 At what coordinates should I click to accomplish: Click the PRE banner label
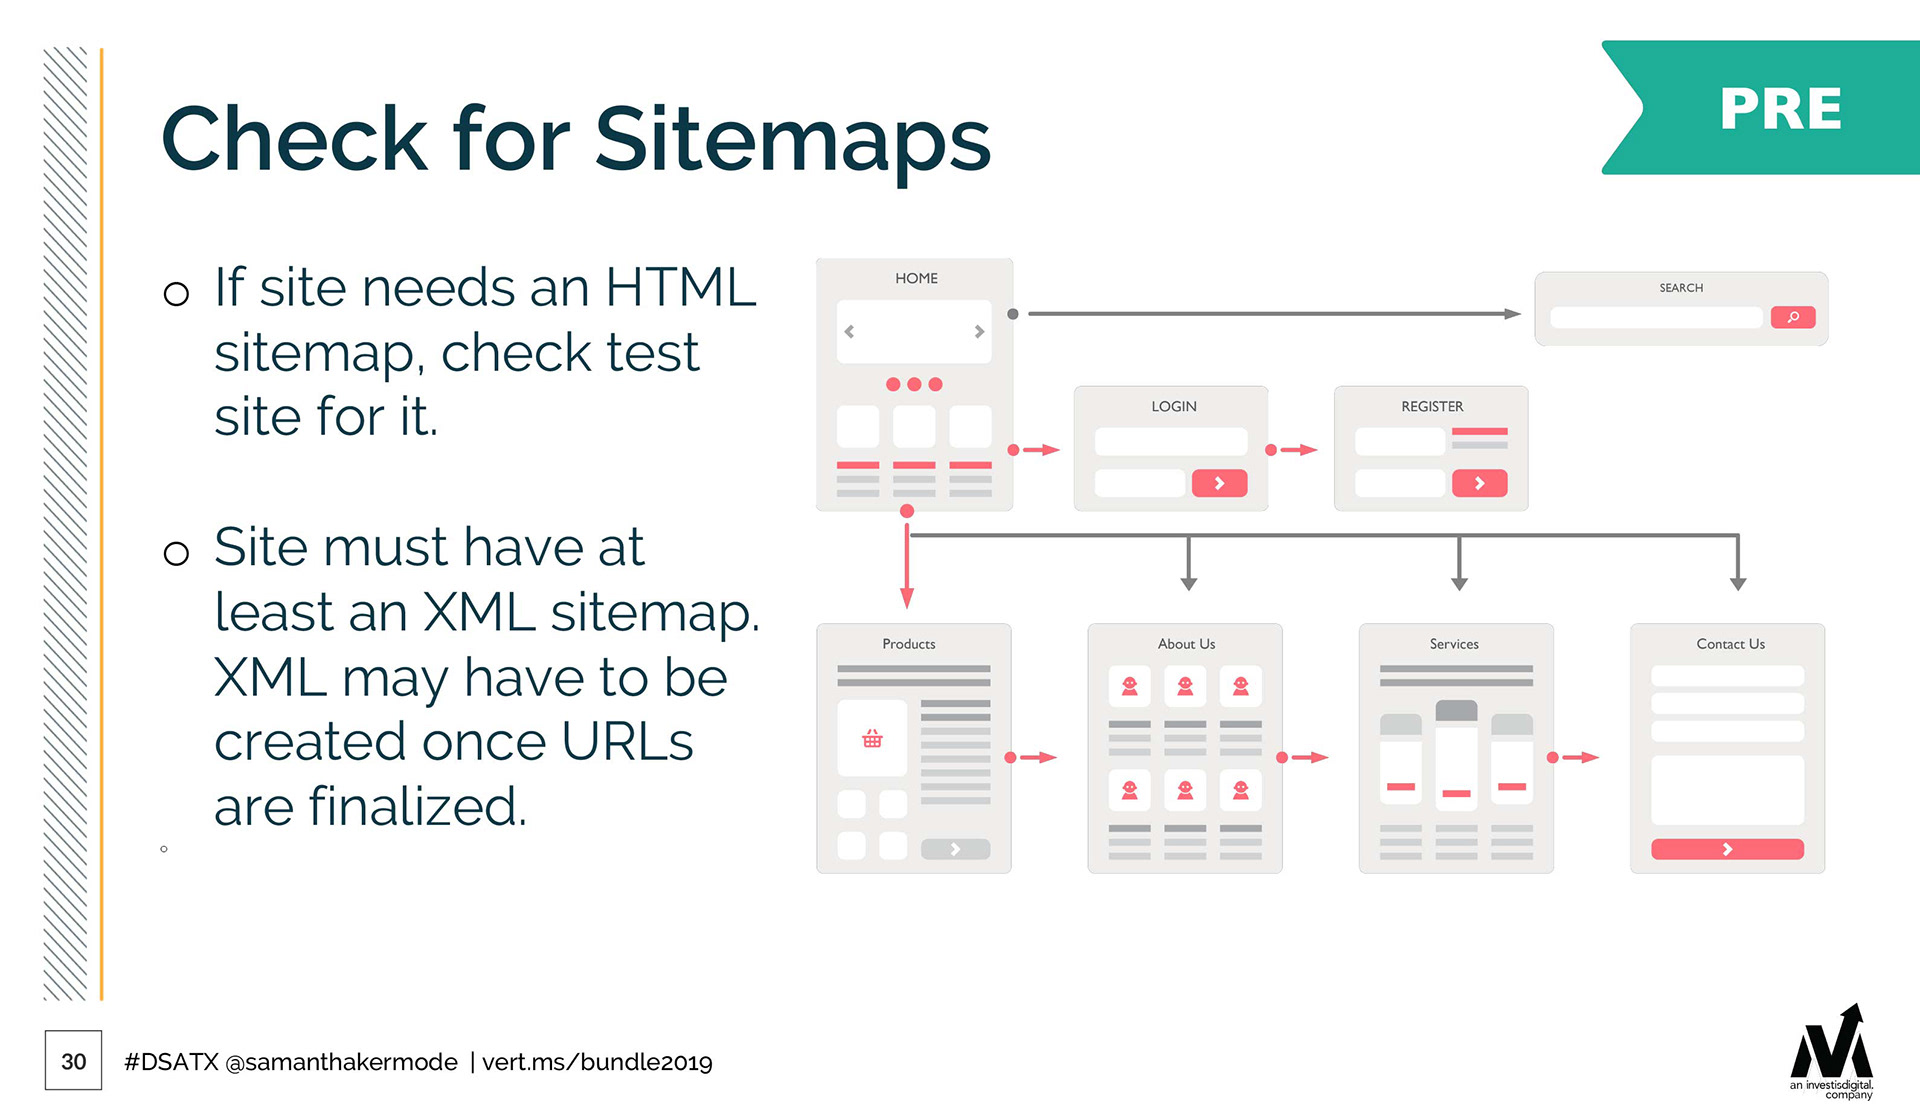pos(1780,108)
